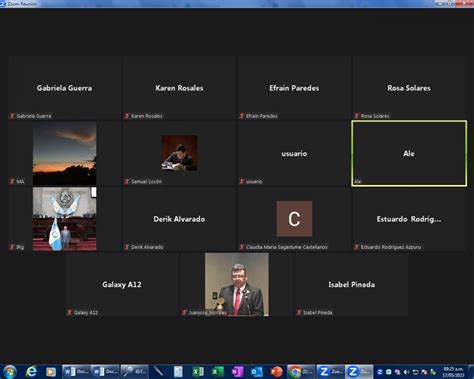
Task: Open the pen tool icon in the taskbar
Action: (158, 372)
